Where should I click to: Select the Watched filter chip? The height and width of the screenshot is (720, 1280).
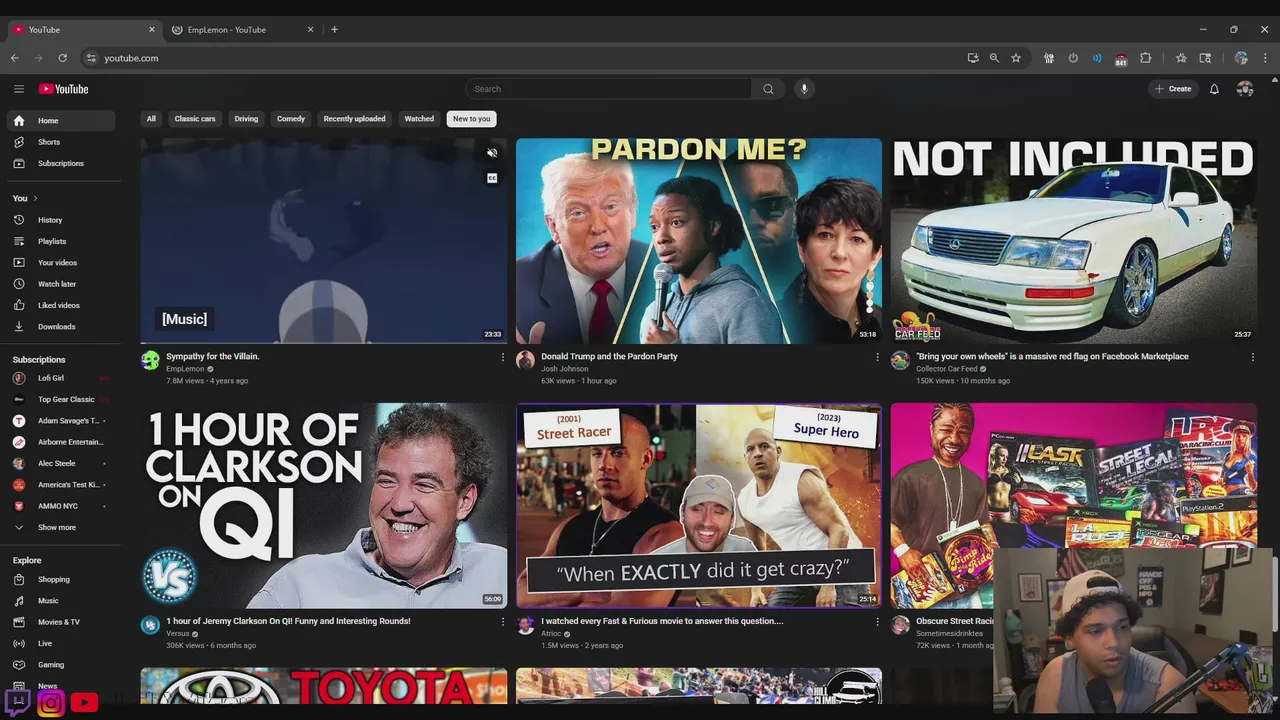click(x=419, y=119)
